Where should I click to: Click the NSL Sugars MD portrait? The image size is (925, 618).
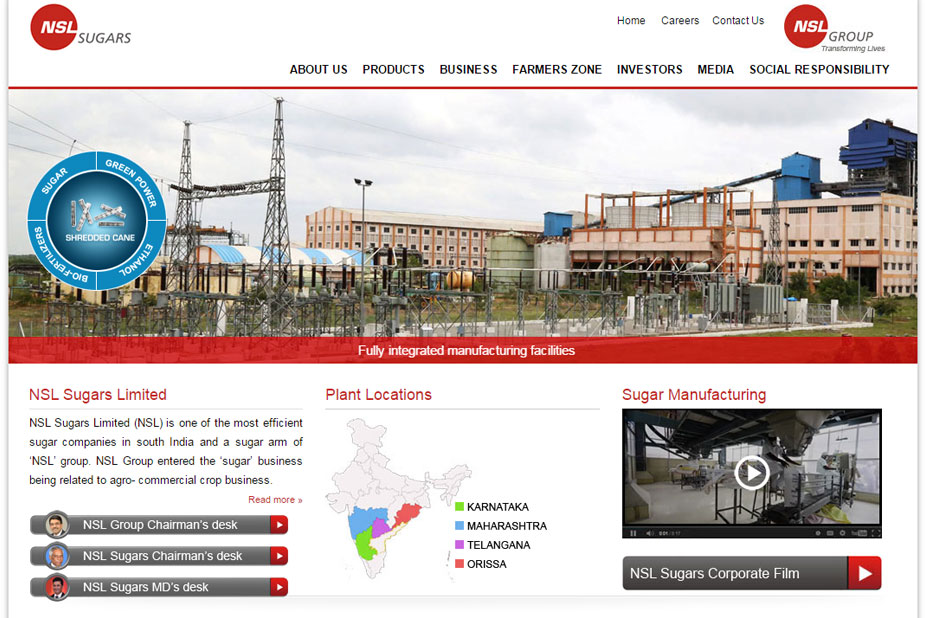[x=57, y=587]
